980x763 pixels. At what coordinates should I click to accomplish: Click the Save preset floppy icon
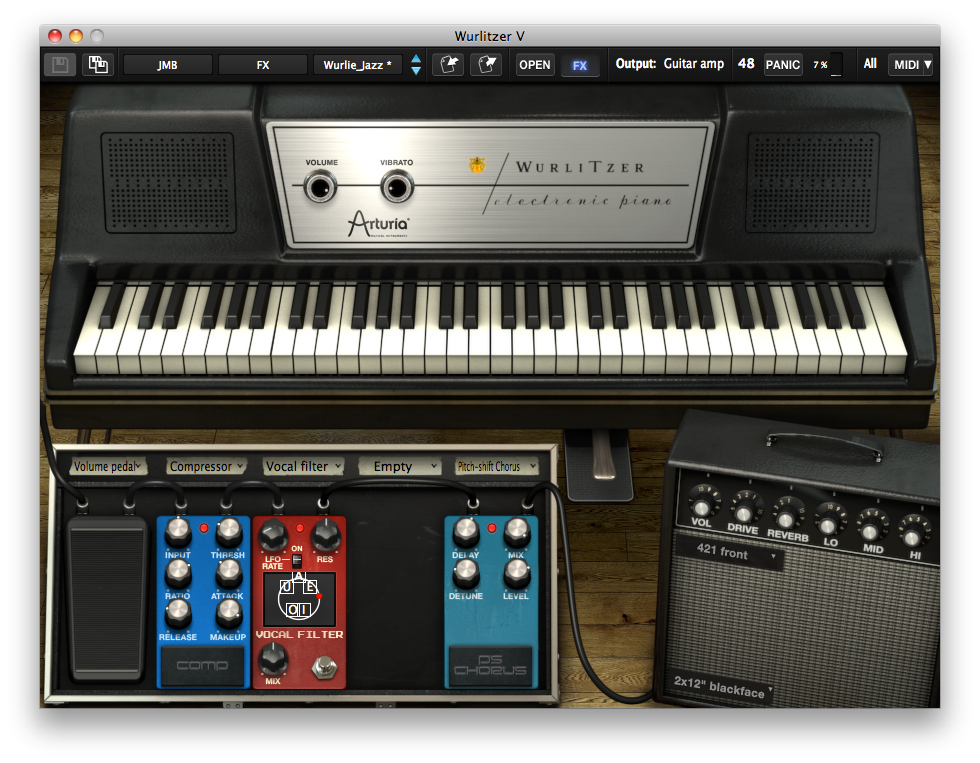[60, 64]
